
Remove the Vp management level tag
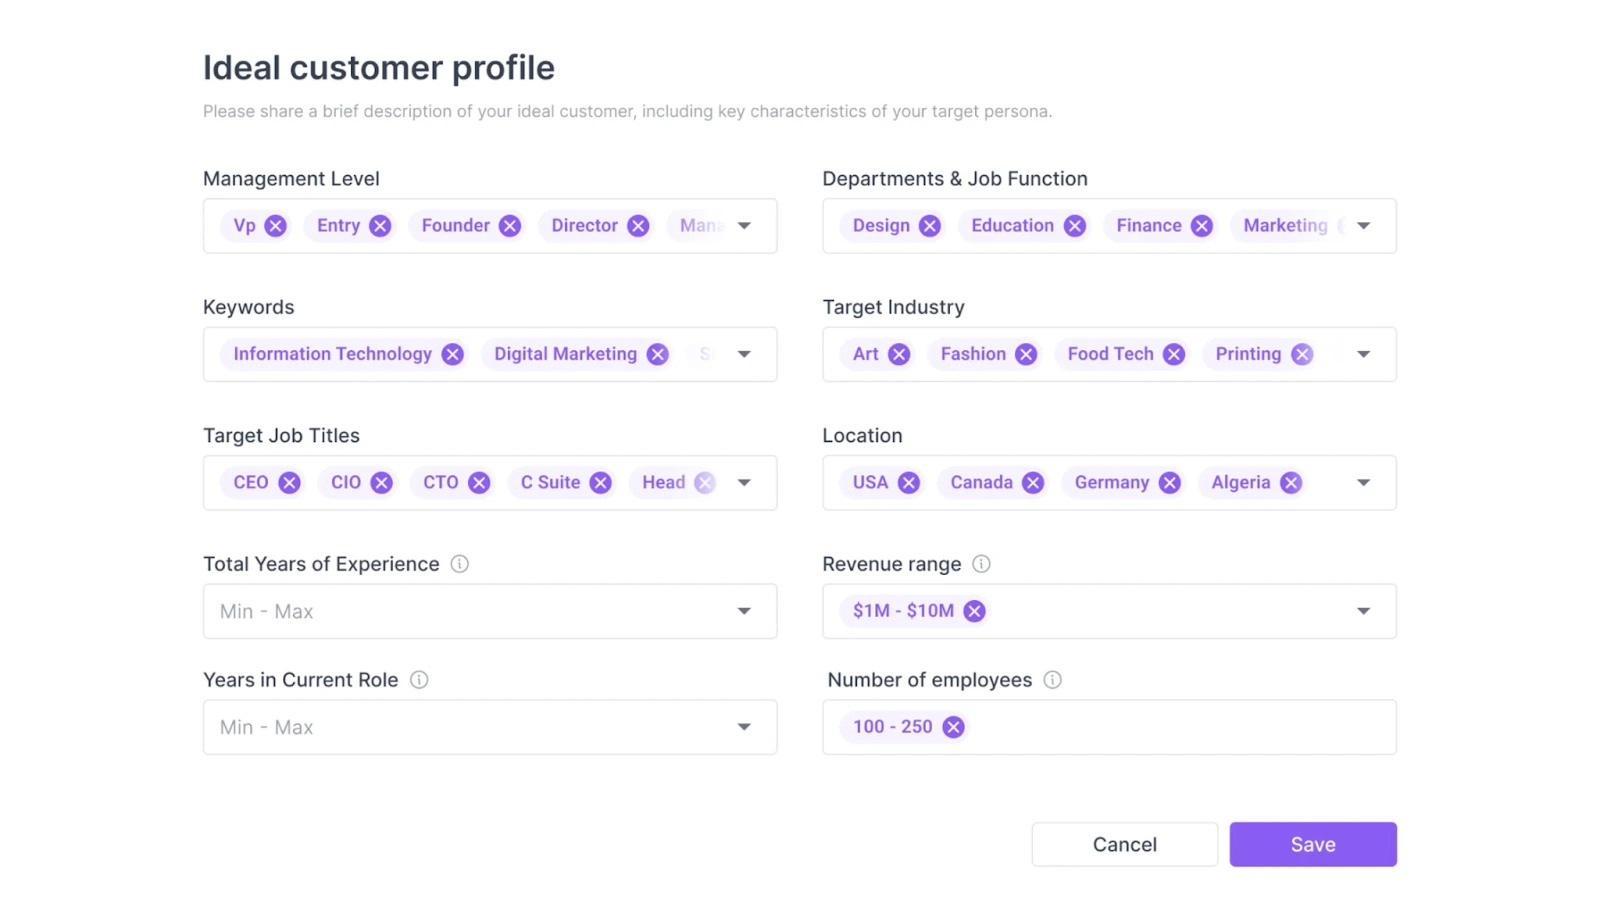[275, 225]
